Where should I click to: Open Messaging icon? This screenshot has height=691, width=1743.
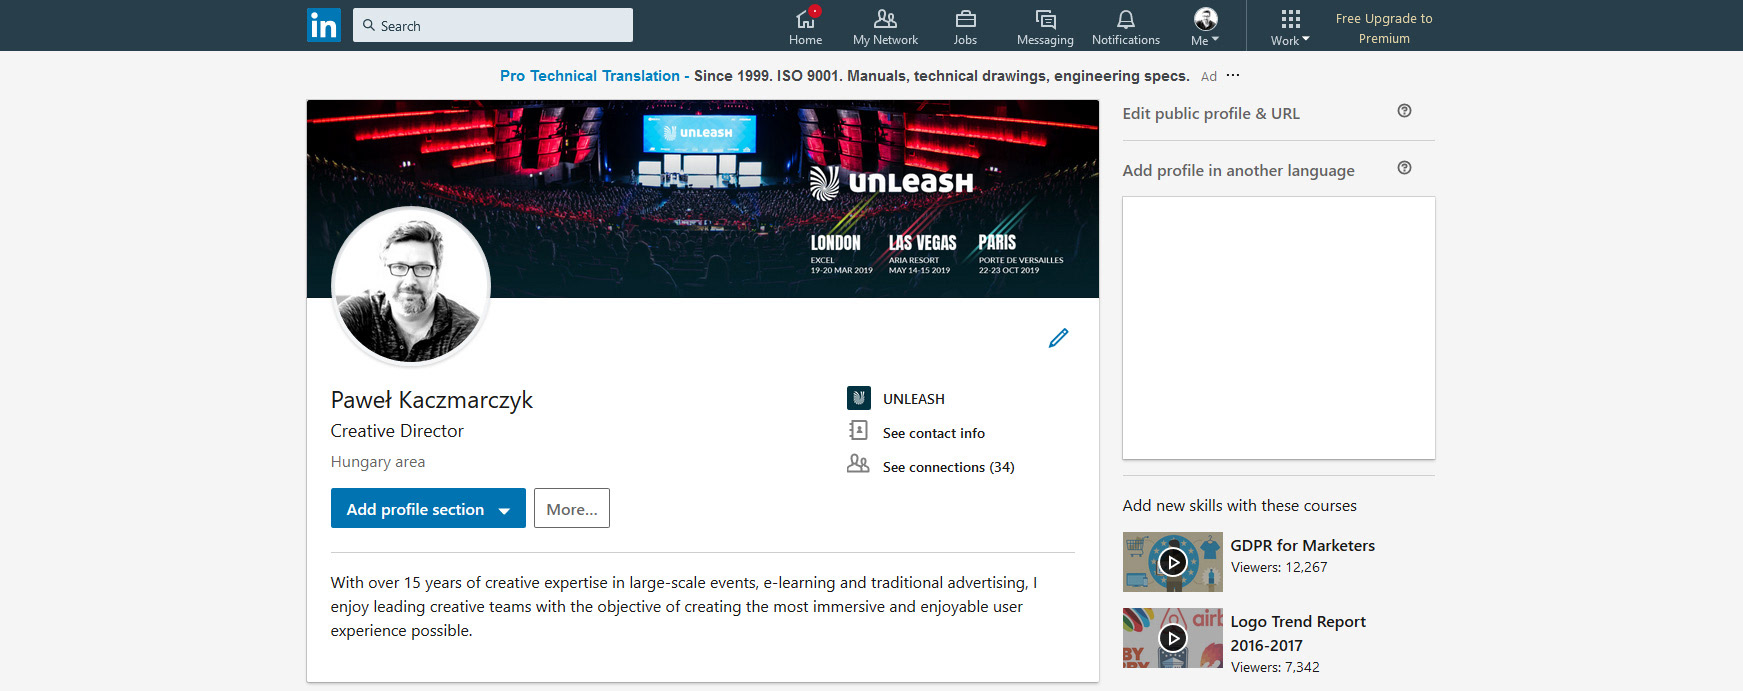point(1045,27)
